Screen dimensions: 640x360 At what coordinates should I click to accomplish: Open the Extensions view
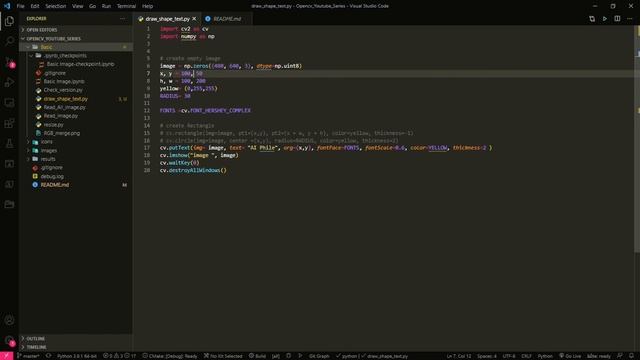(9, 123)
